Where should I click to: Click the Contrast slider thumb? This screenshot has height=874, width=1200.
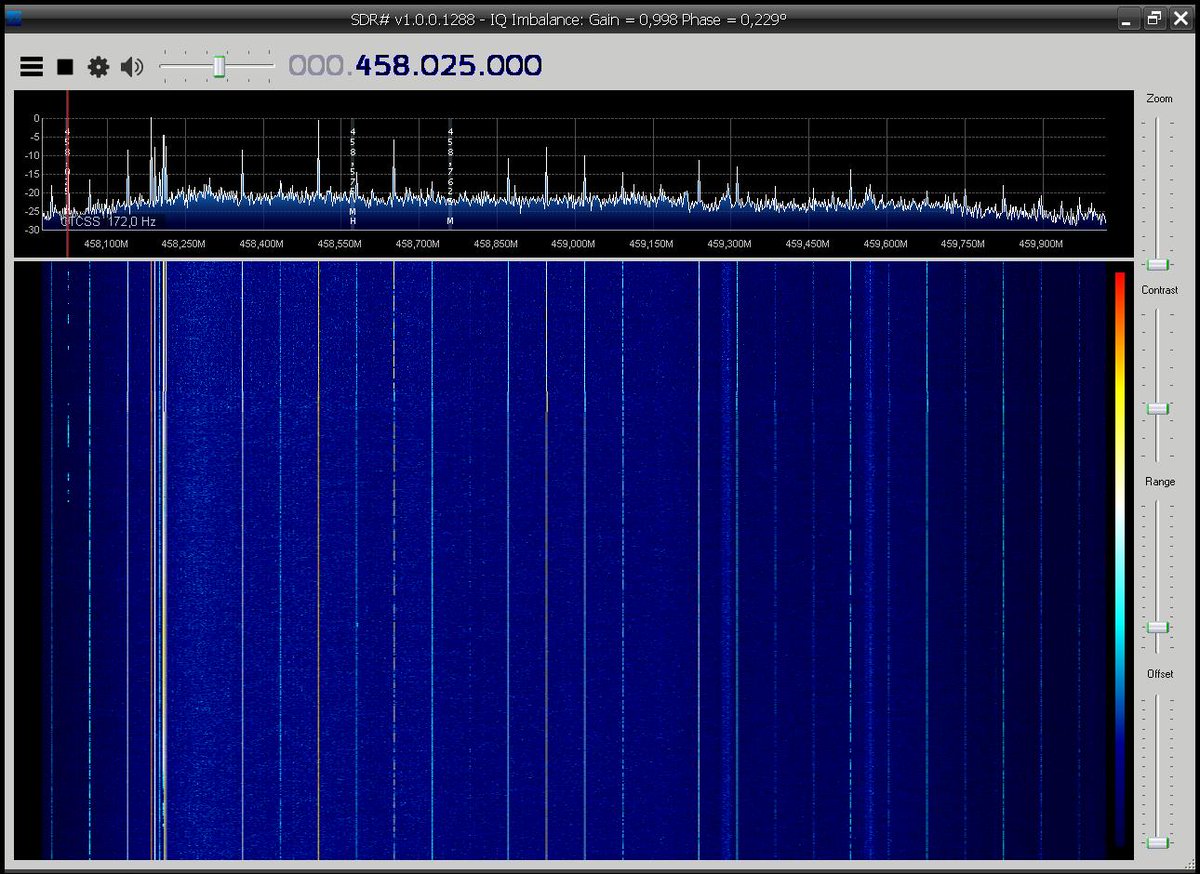tap(1157, 407)
